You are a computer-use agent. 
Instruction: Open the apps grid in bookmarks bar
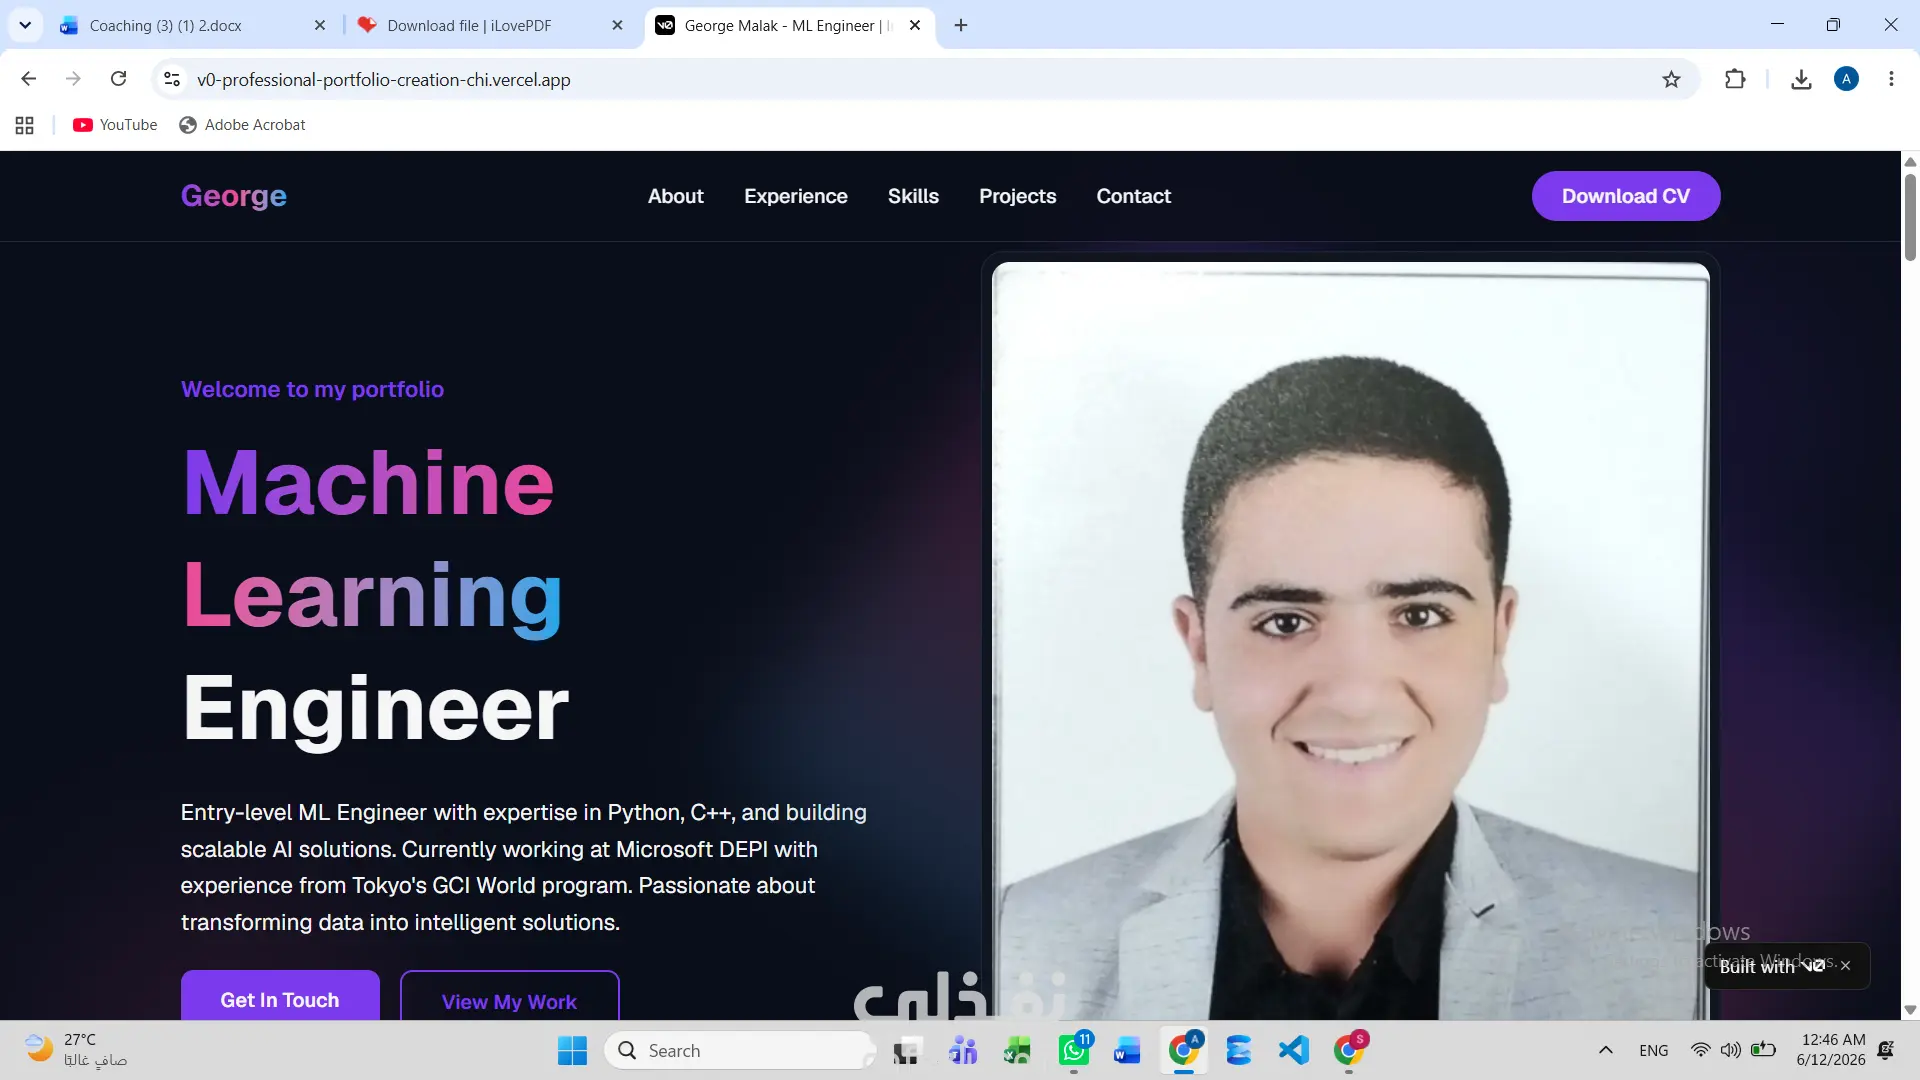(25, 125)
